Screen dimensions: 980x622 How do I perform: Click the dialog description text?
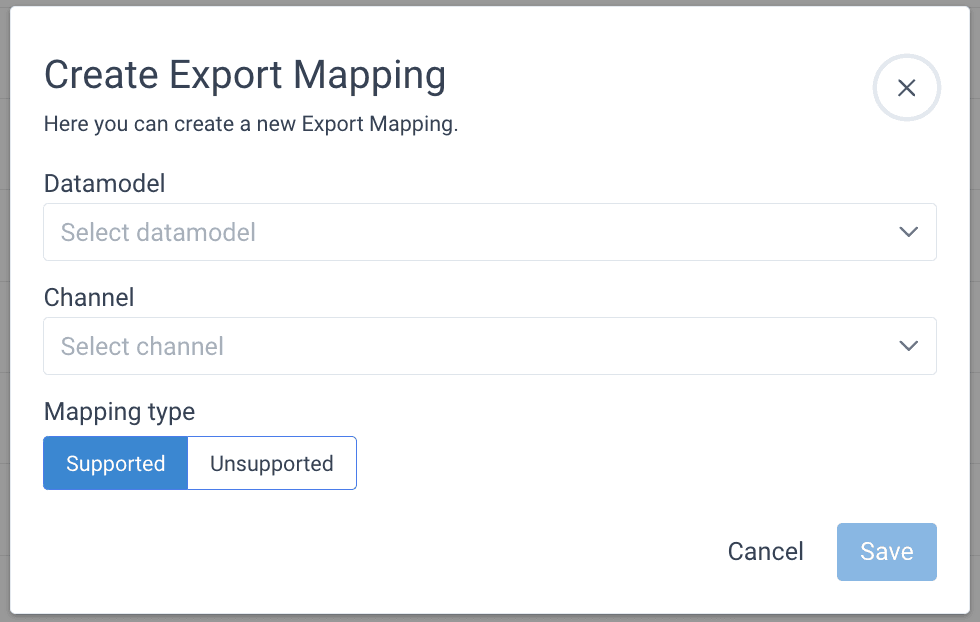(251, 126)
